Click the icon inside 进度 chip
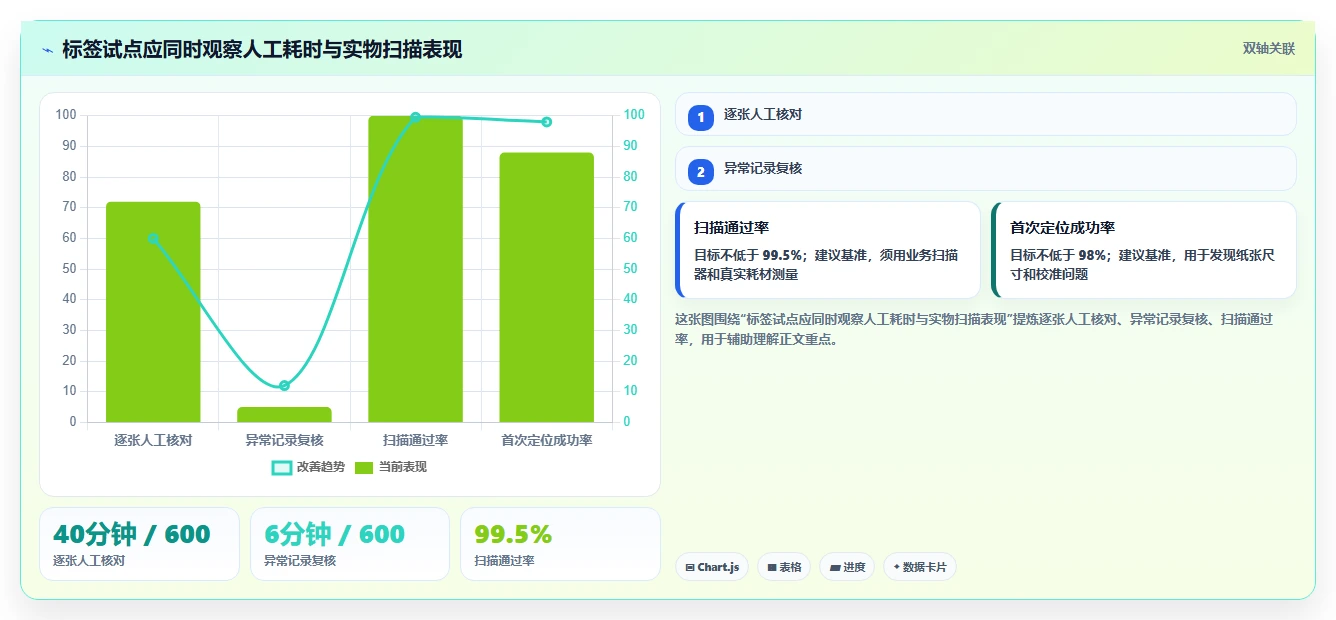Viewport: 1336px width, 620px height. click(835, 567)
